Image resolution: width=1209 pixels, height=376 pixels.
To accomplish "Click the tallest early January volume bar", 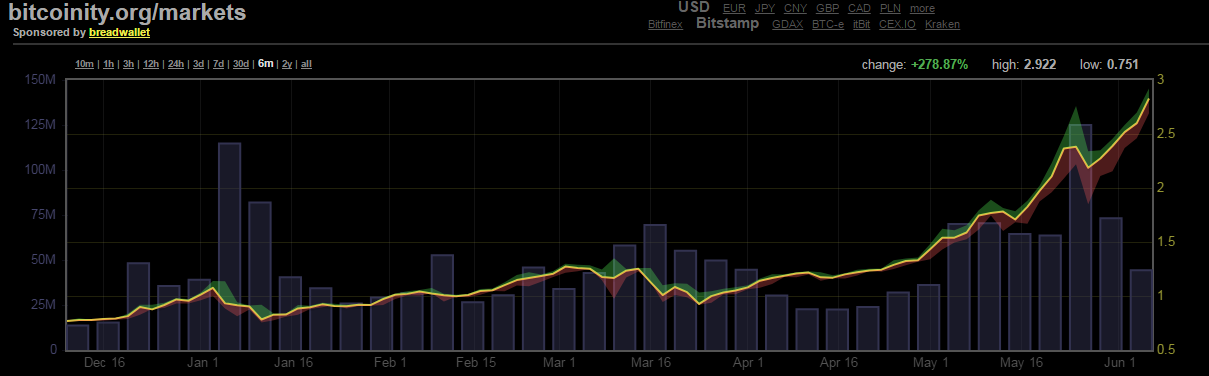I will coord(229,246).
